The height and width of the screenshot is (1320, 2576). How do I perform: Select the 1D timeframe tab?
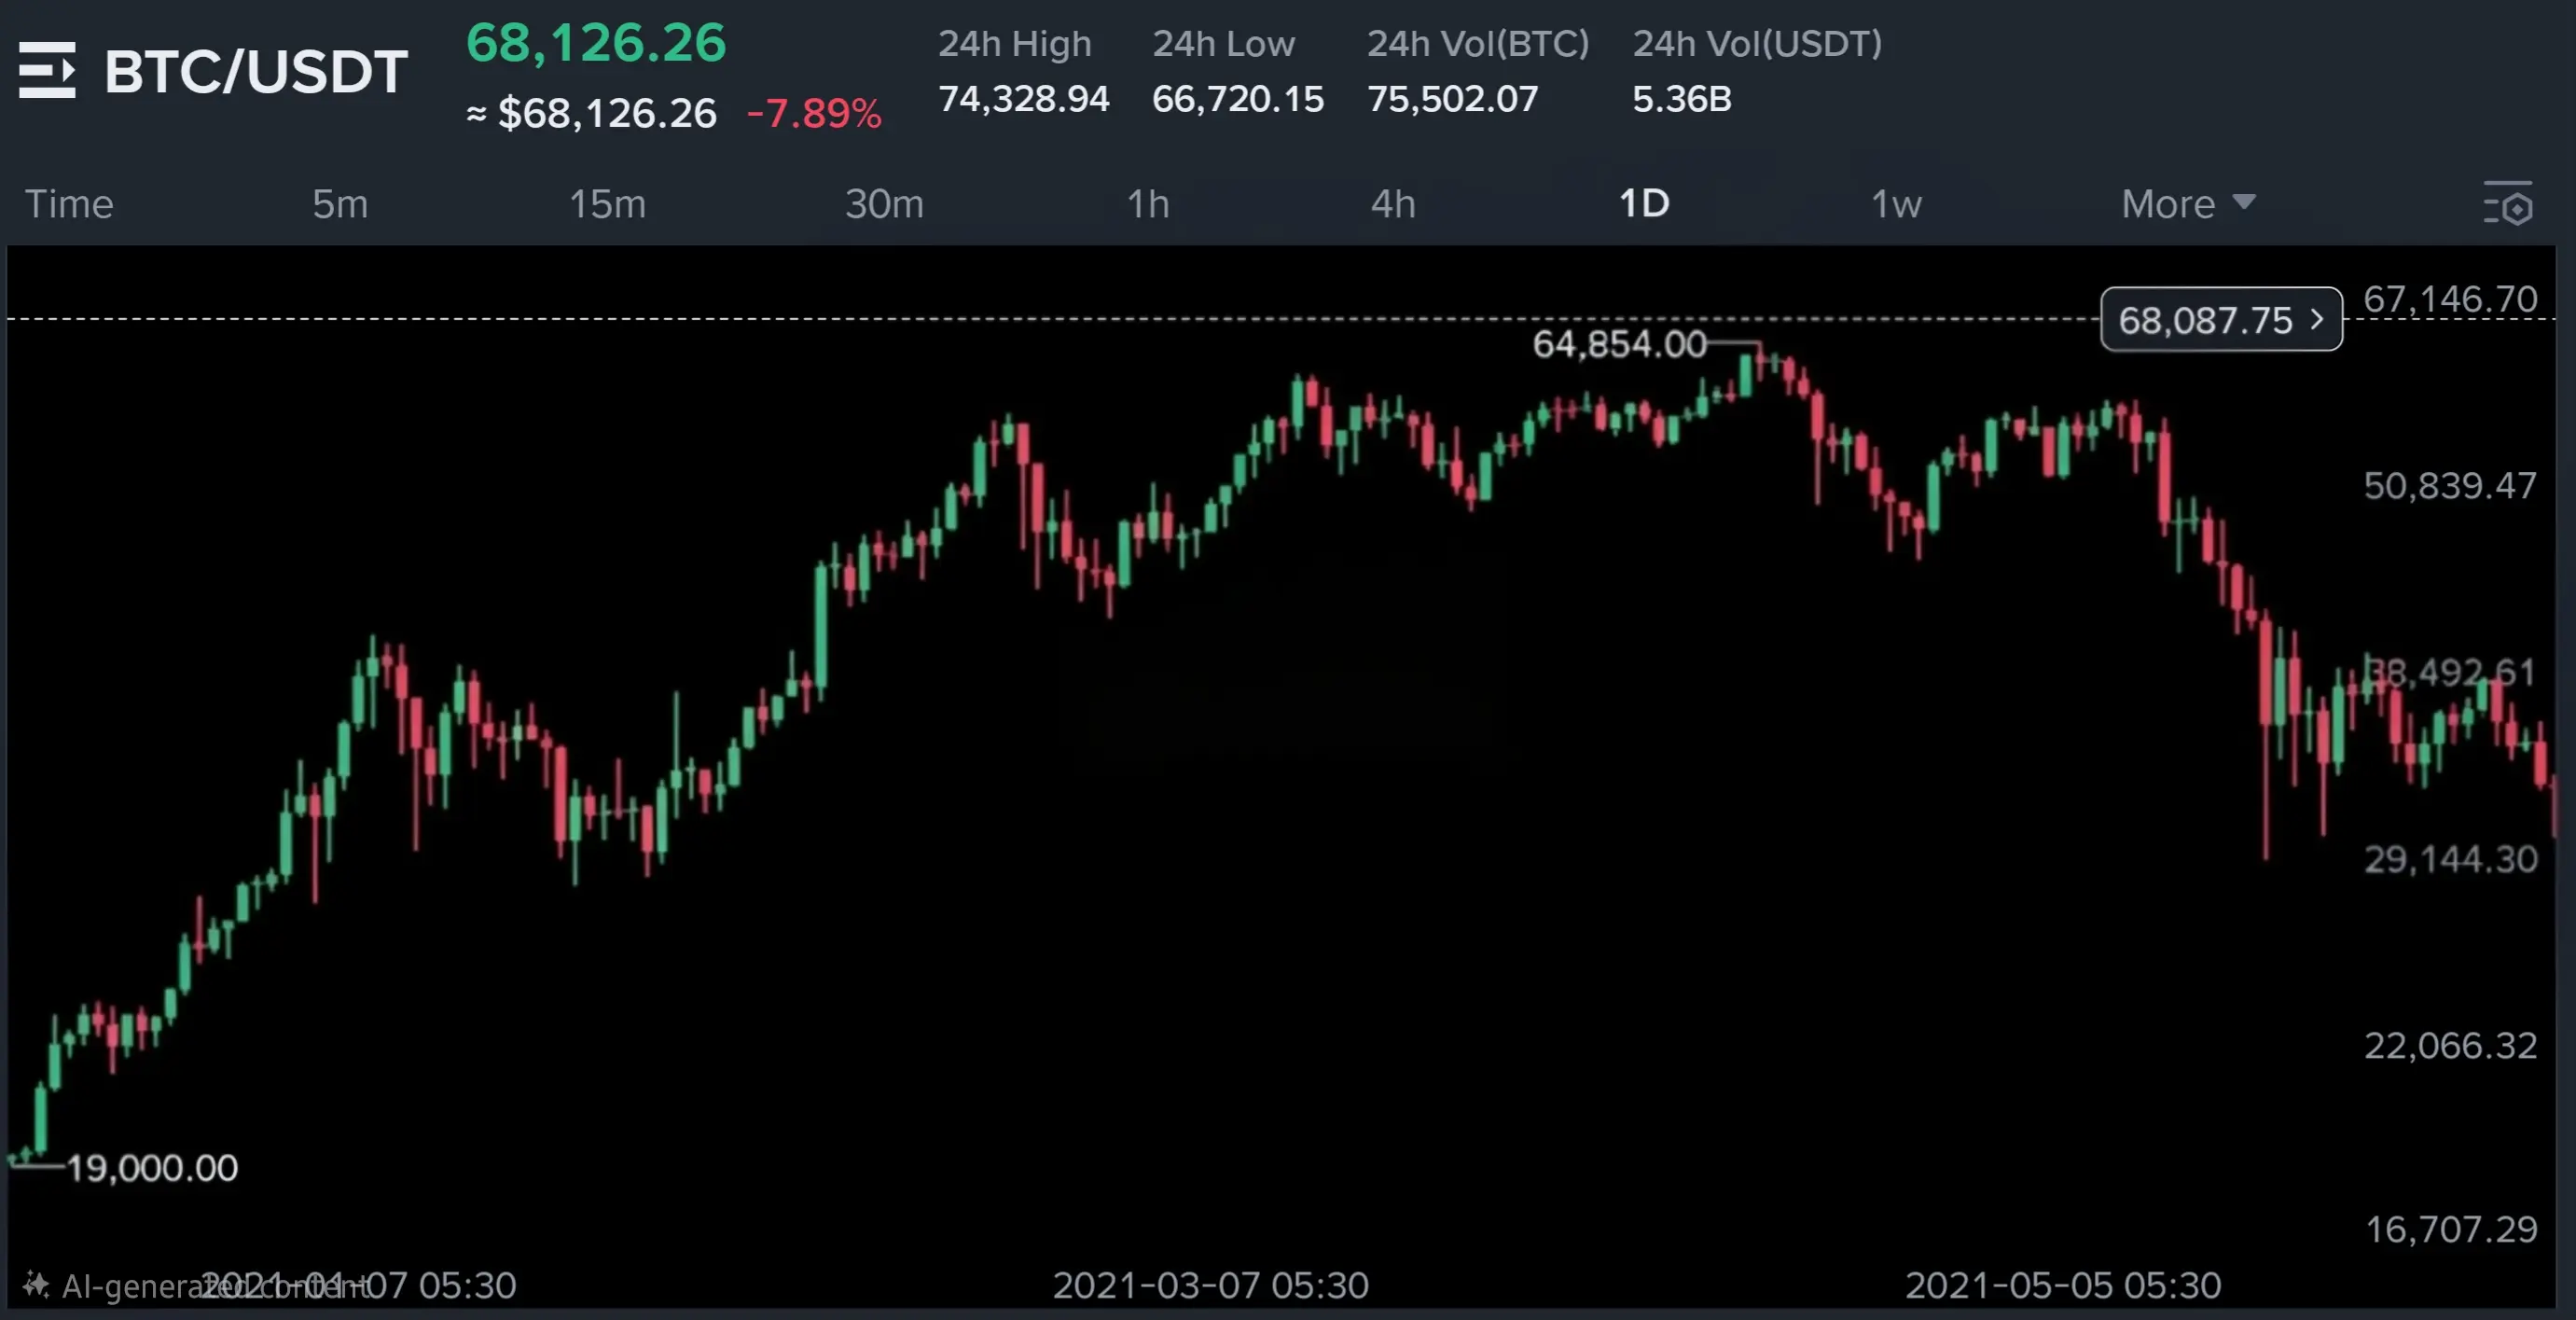tap(1644, 204)
